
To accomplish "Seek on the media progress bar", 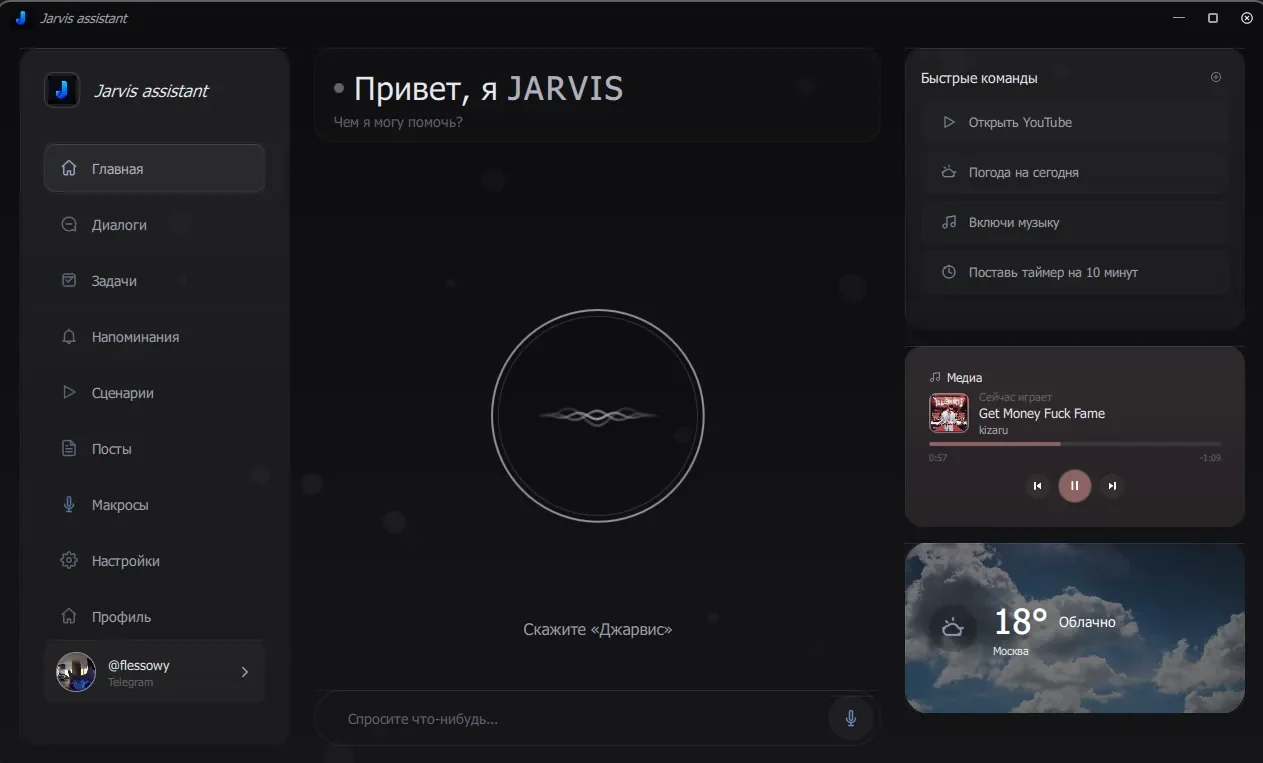I will click(x=1075, y=443).
